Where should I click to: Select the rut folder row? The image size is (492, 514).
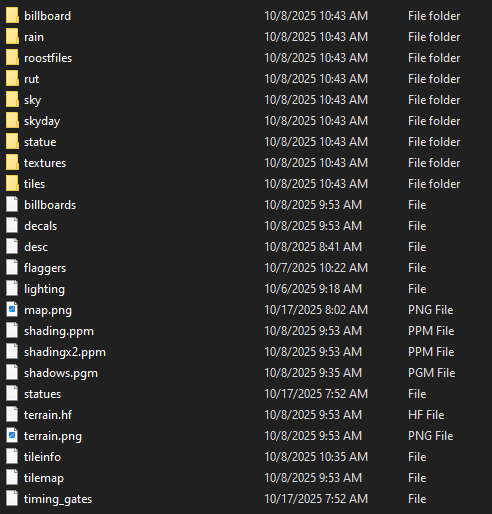pyautogui.click(x=246, y=79)
